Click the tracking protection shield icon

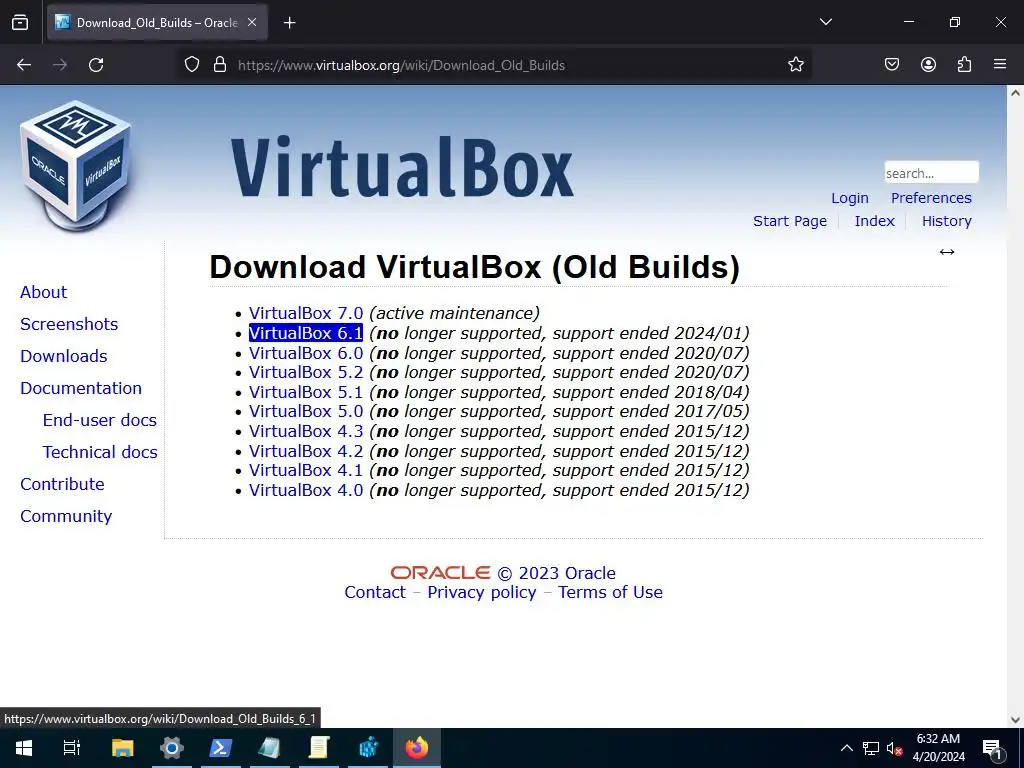tap(191, 65)
